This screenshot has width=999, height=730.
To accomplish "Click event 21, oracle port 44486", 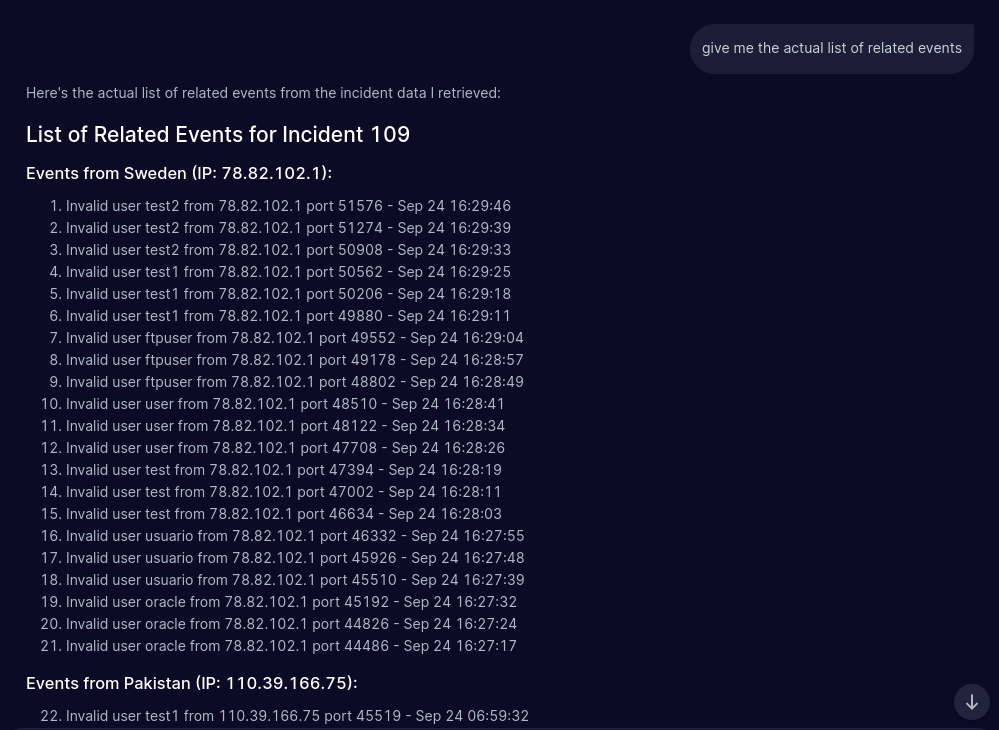I will [x=291, y=646].
